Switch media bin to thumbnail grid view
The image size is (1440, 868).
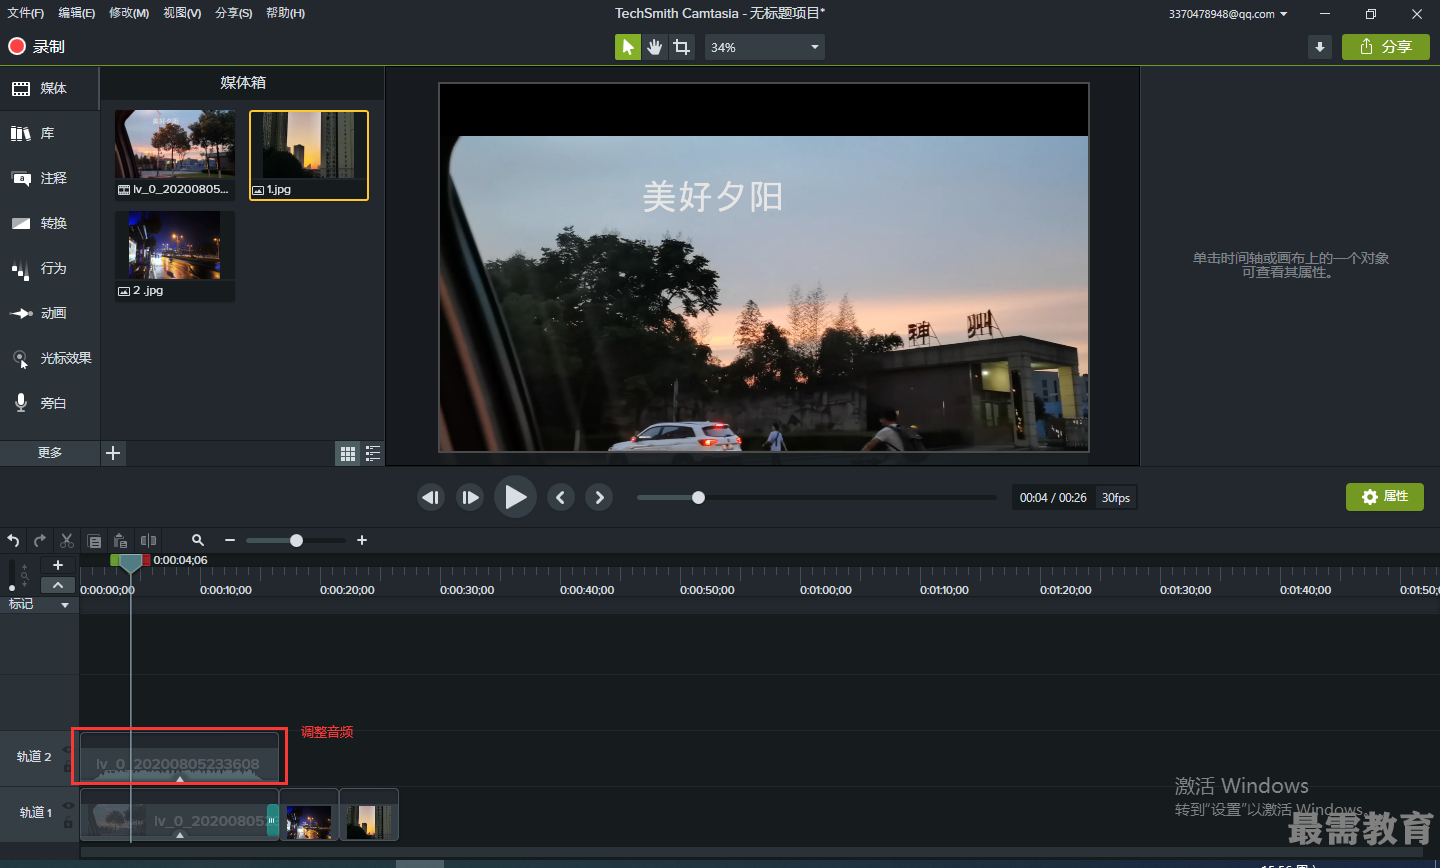pyautogui.click(x=348, y=453)
